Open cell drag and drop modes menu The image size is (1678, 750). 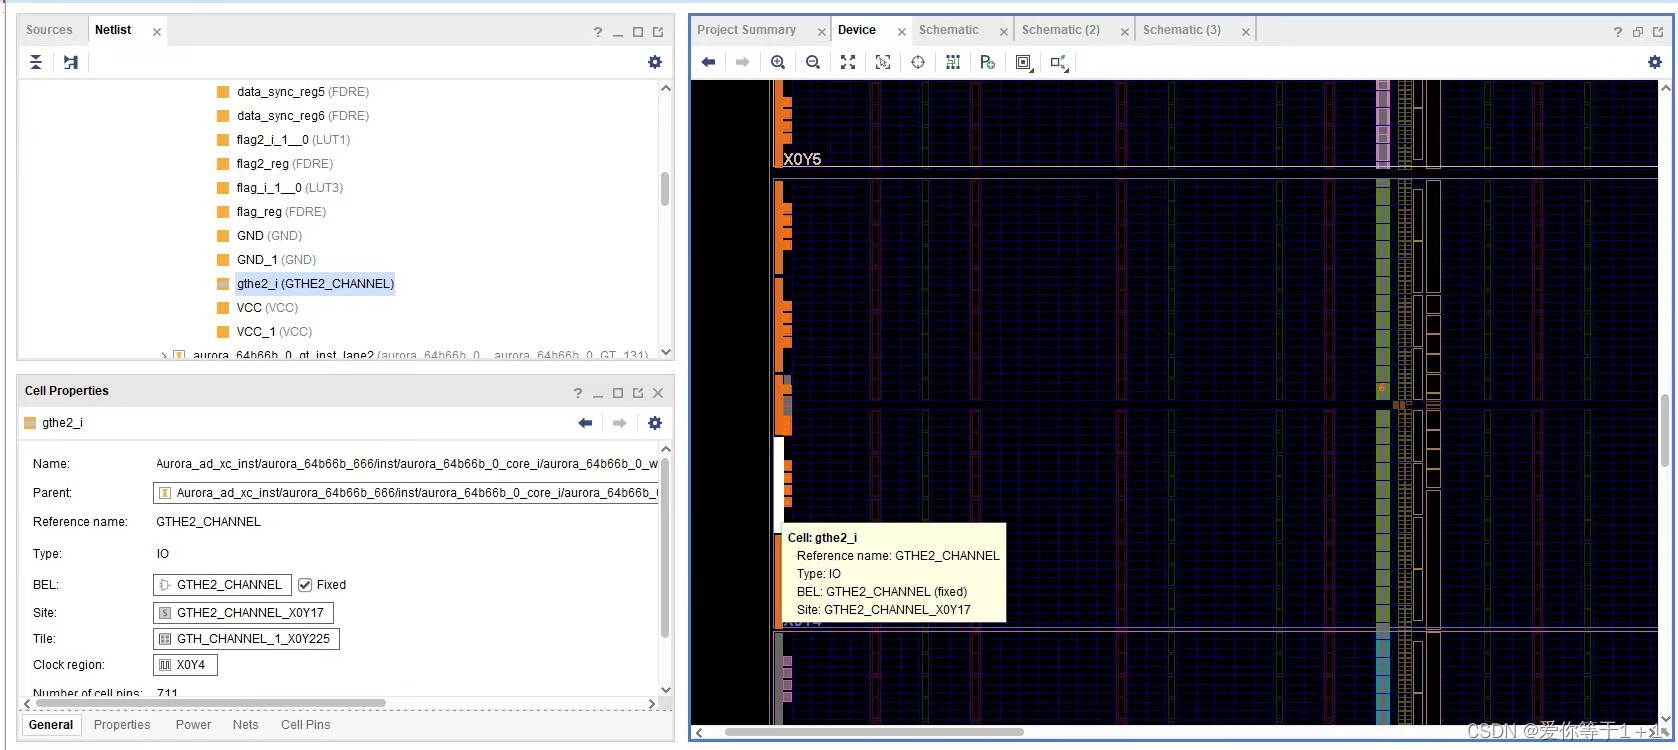(1023, 62)
